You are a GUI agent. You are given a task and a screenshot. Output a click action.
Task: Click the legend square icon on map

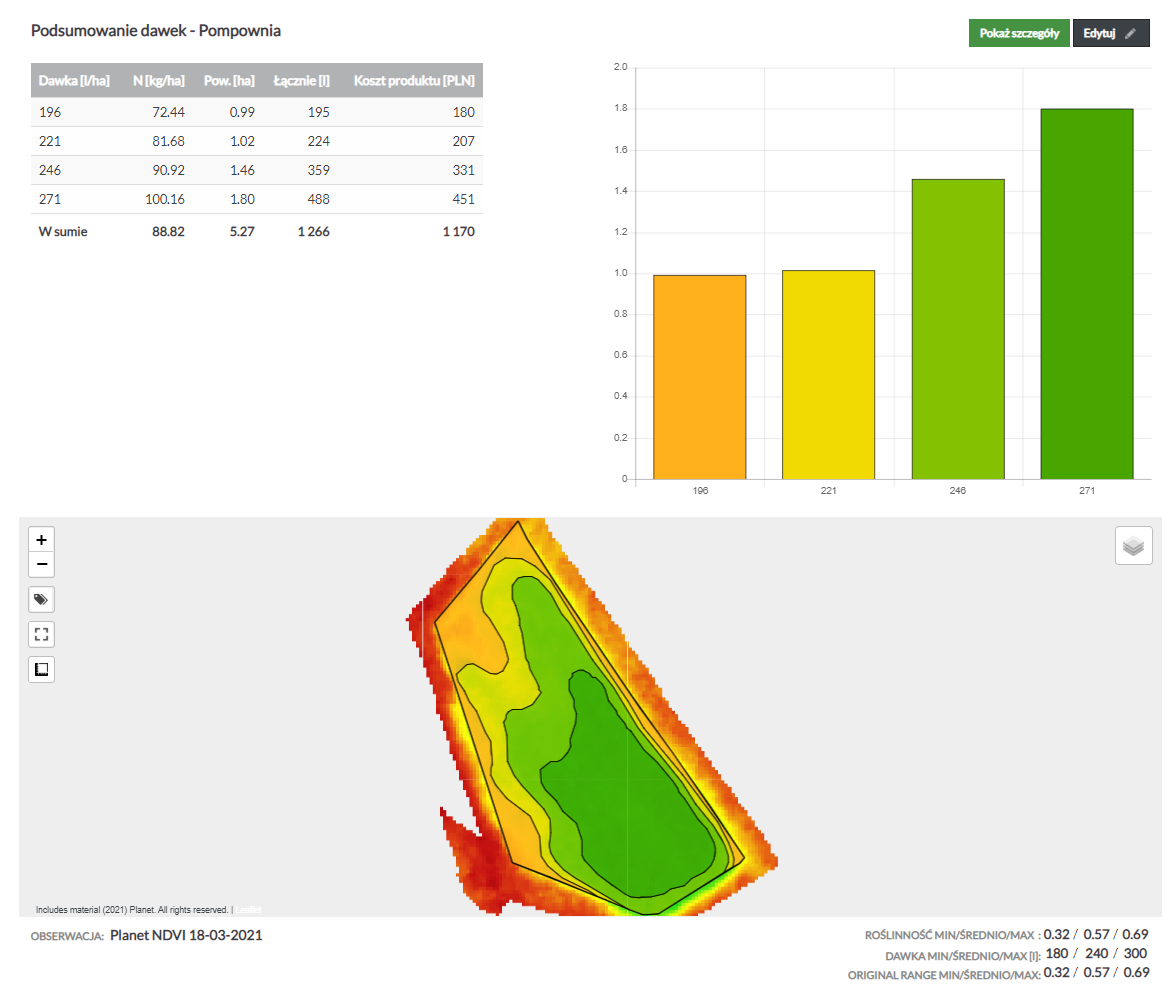(41, 669)
